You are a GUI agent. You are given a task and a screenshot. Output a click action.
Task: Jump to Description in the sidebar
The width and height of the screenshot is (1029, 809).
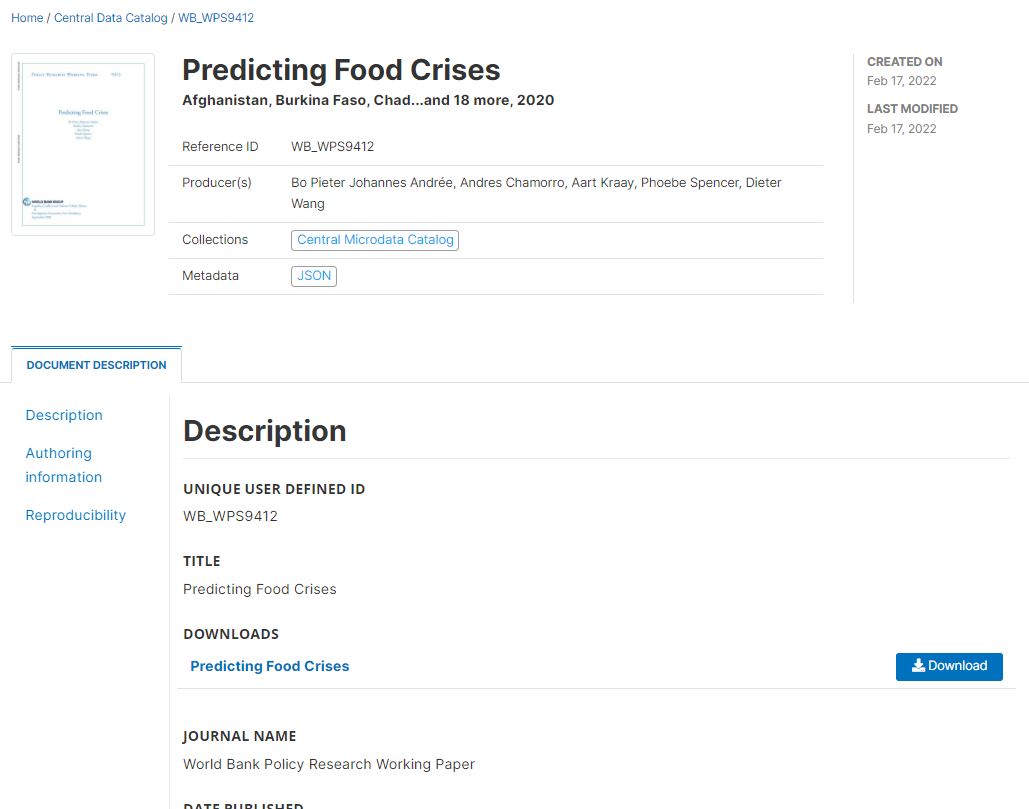(x=64, y=415)
